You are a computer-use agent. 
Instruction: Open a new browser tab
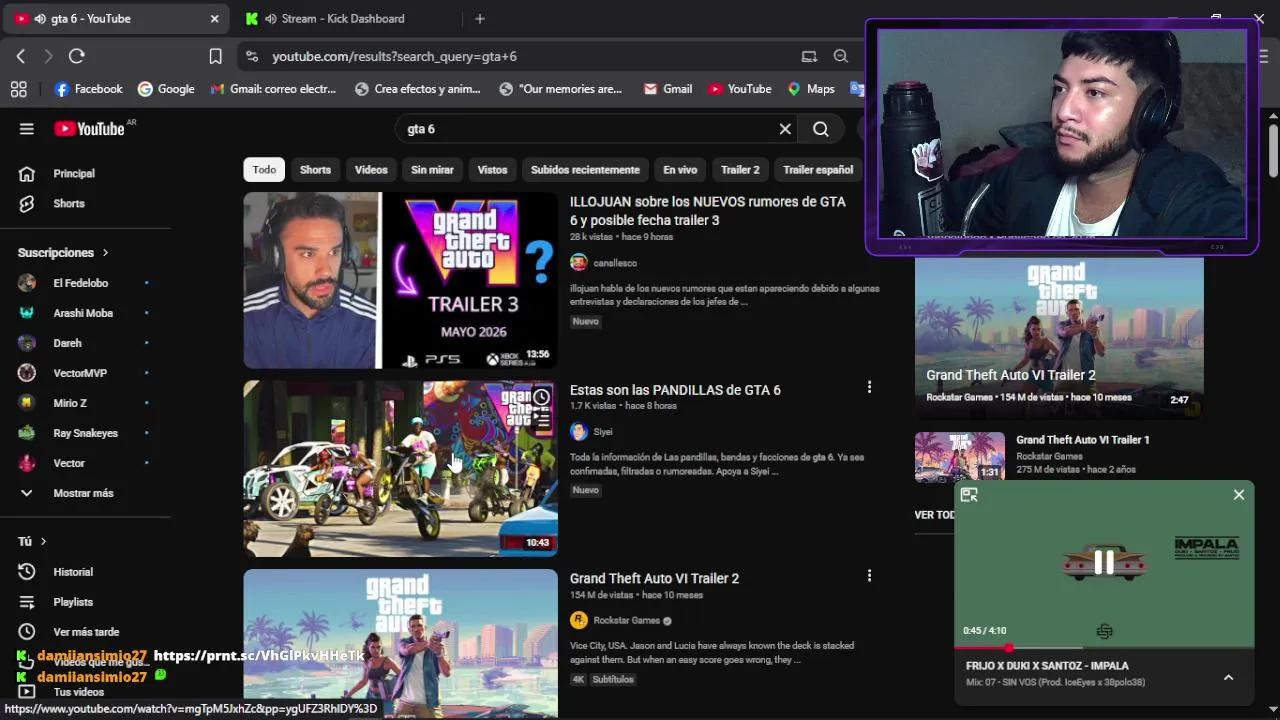(x=480, y=18)
